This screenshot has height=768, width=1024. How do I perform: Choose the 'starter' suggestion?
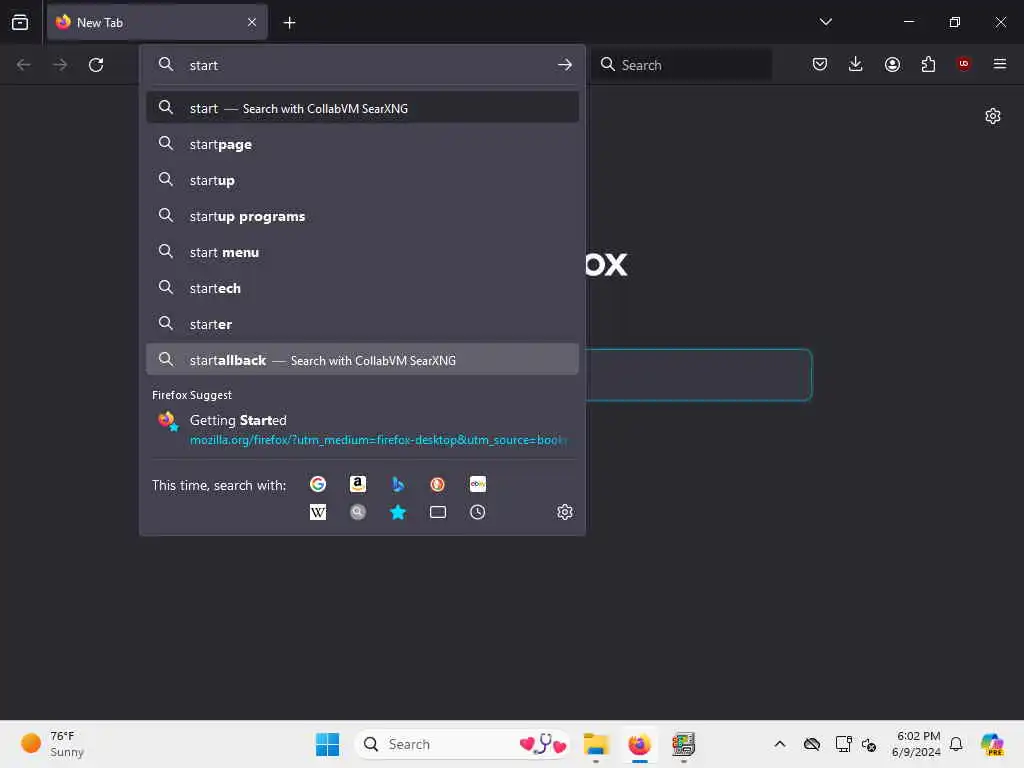click(x=362, y=324)
